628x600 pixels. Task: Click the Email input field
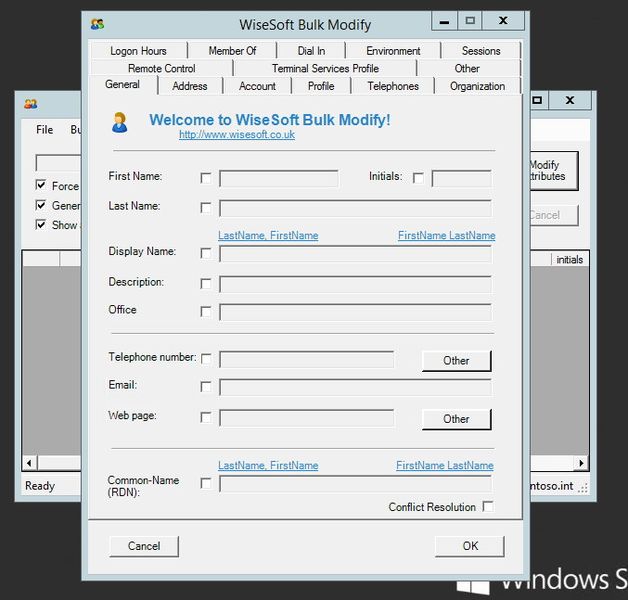[x=356, y=387]
